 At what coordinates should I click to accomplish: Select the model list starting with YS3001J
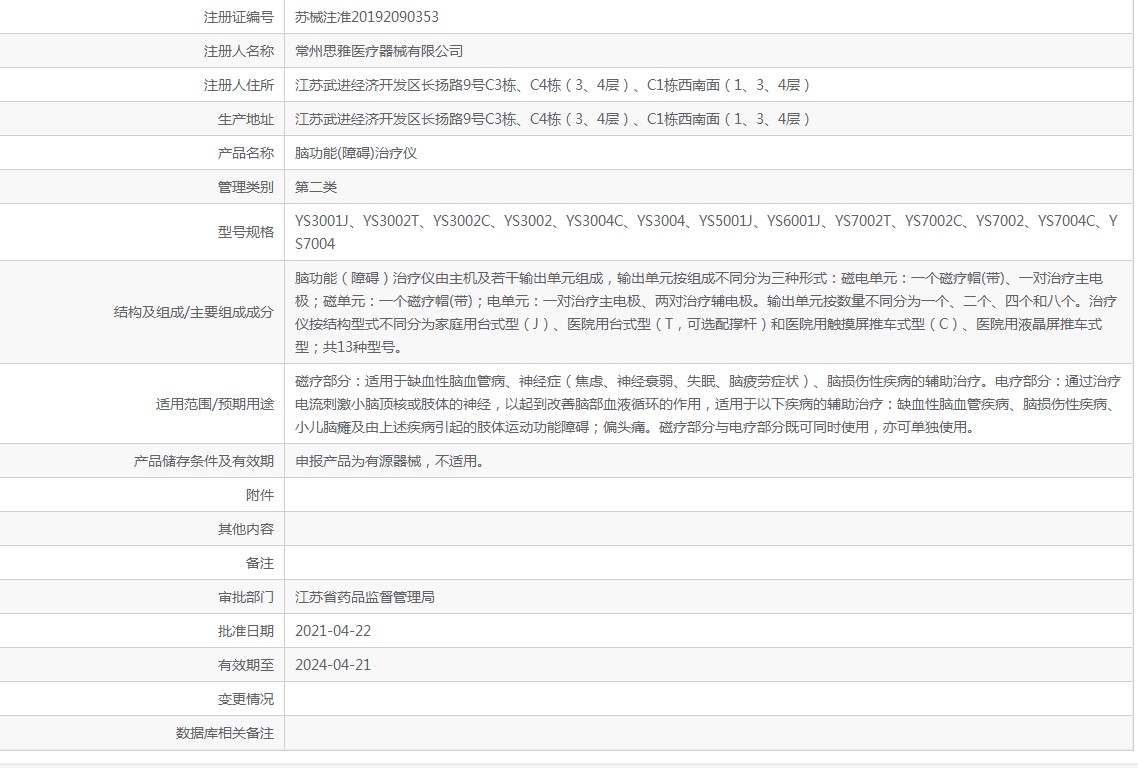click(x=706, y=232)
